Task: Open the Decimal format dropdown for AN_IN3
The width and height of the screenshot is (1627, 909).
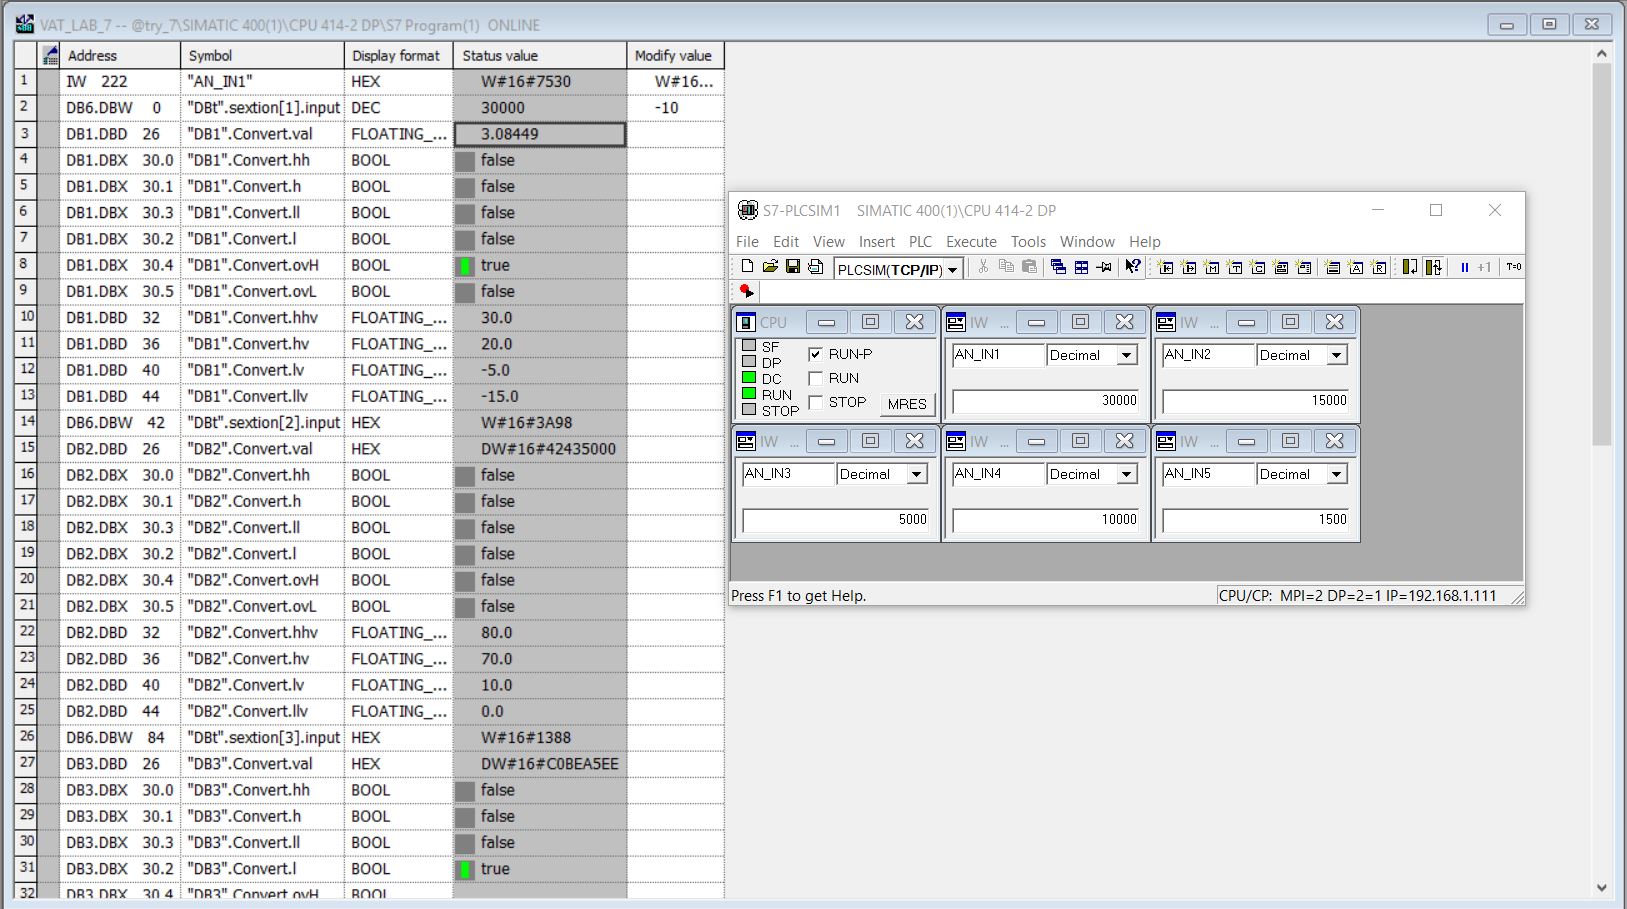Action: 917,474
